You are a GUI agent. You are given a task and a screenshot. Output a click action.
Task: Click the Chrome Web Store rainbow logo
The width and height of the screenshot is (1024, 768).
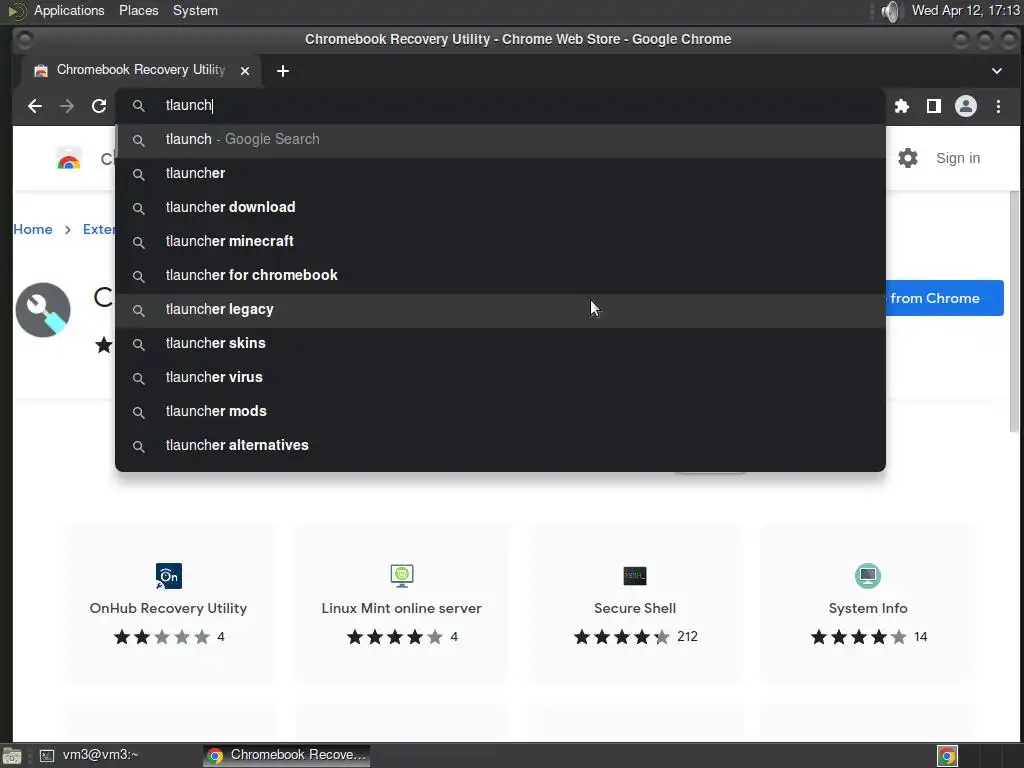[x=69, y=159]
